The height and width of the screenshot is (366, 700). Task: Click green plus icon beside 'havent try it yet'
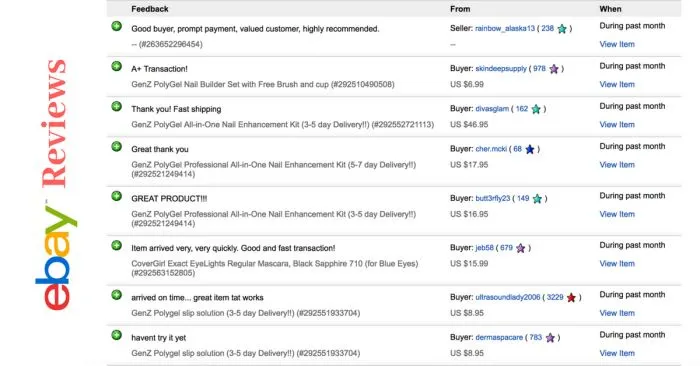117,335
